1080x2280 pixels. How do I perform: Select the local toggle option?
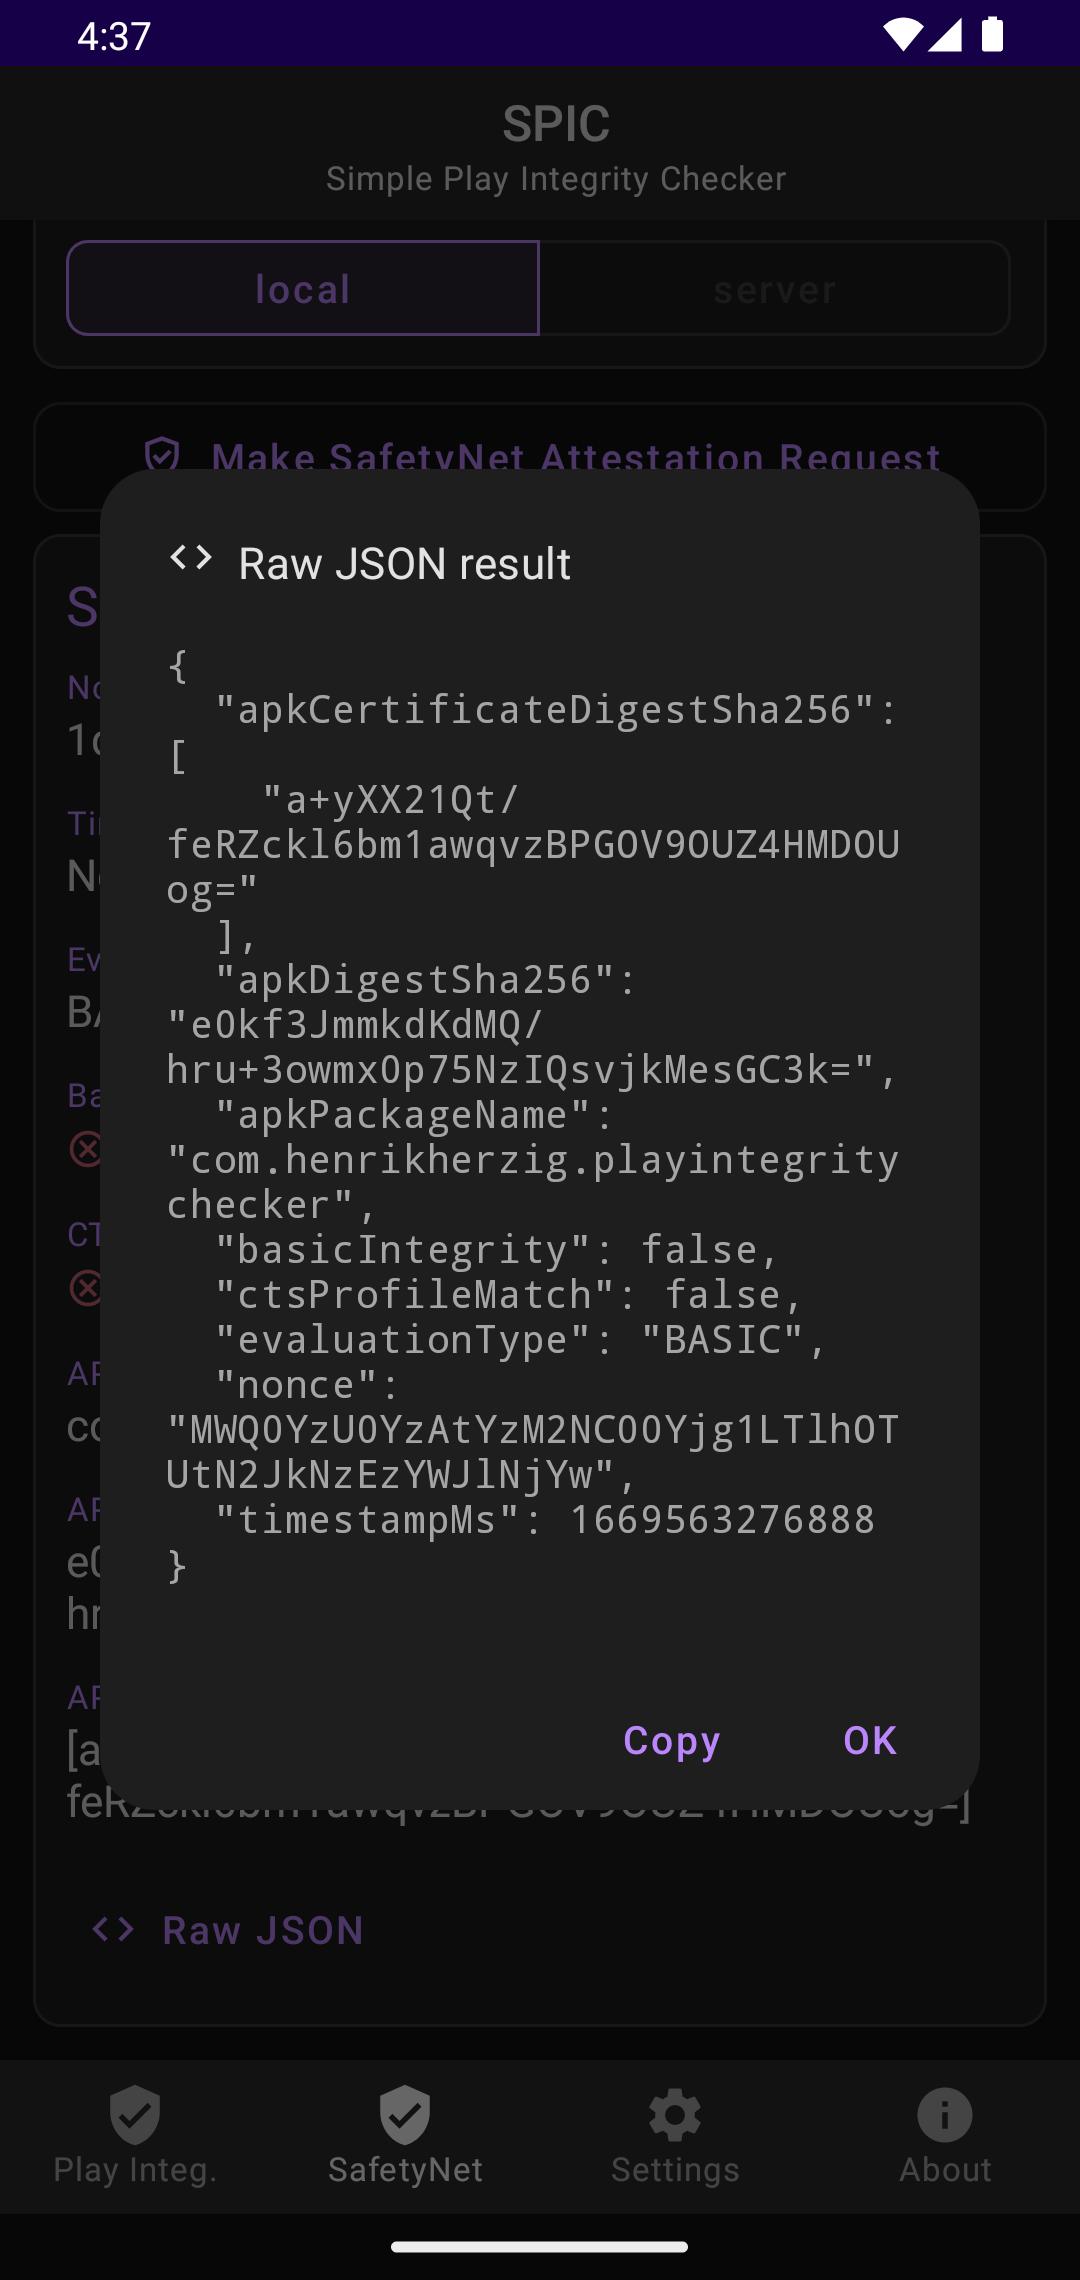click(303, 288)
